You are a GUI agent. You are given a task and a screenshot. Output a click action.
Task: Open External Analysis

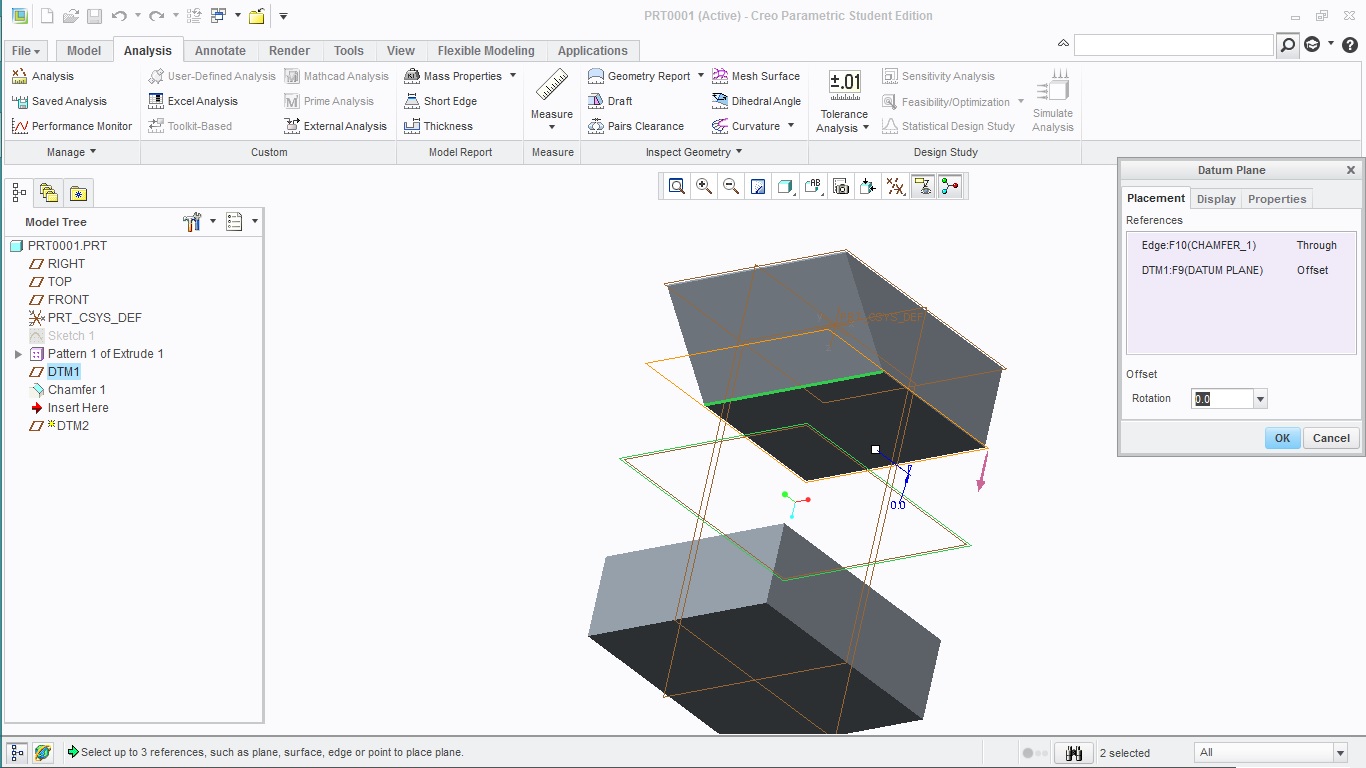point(335,126)
